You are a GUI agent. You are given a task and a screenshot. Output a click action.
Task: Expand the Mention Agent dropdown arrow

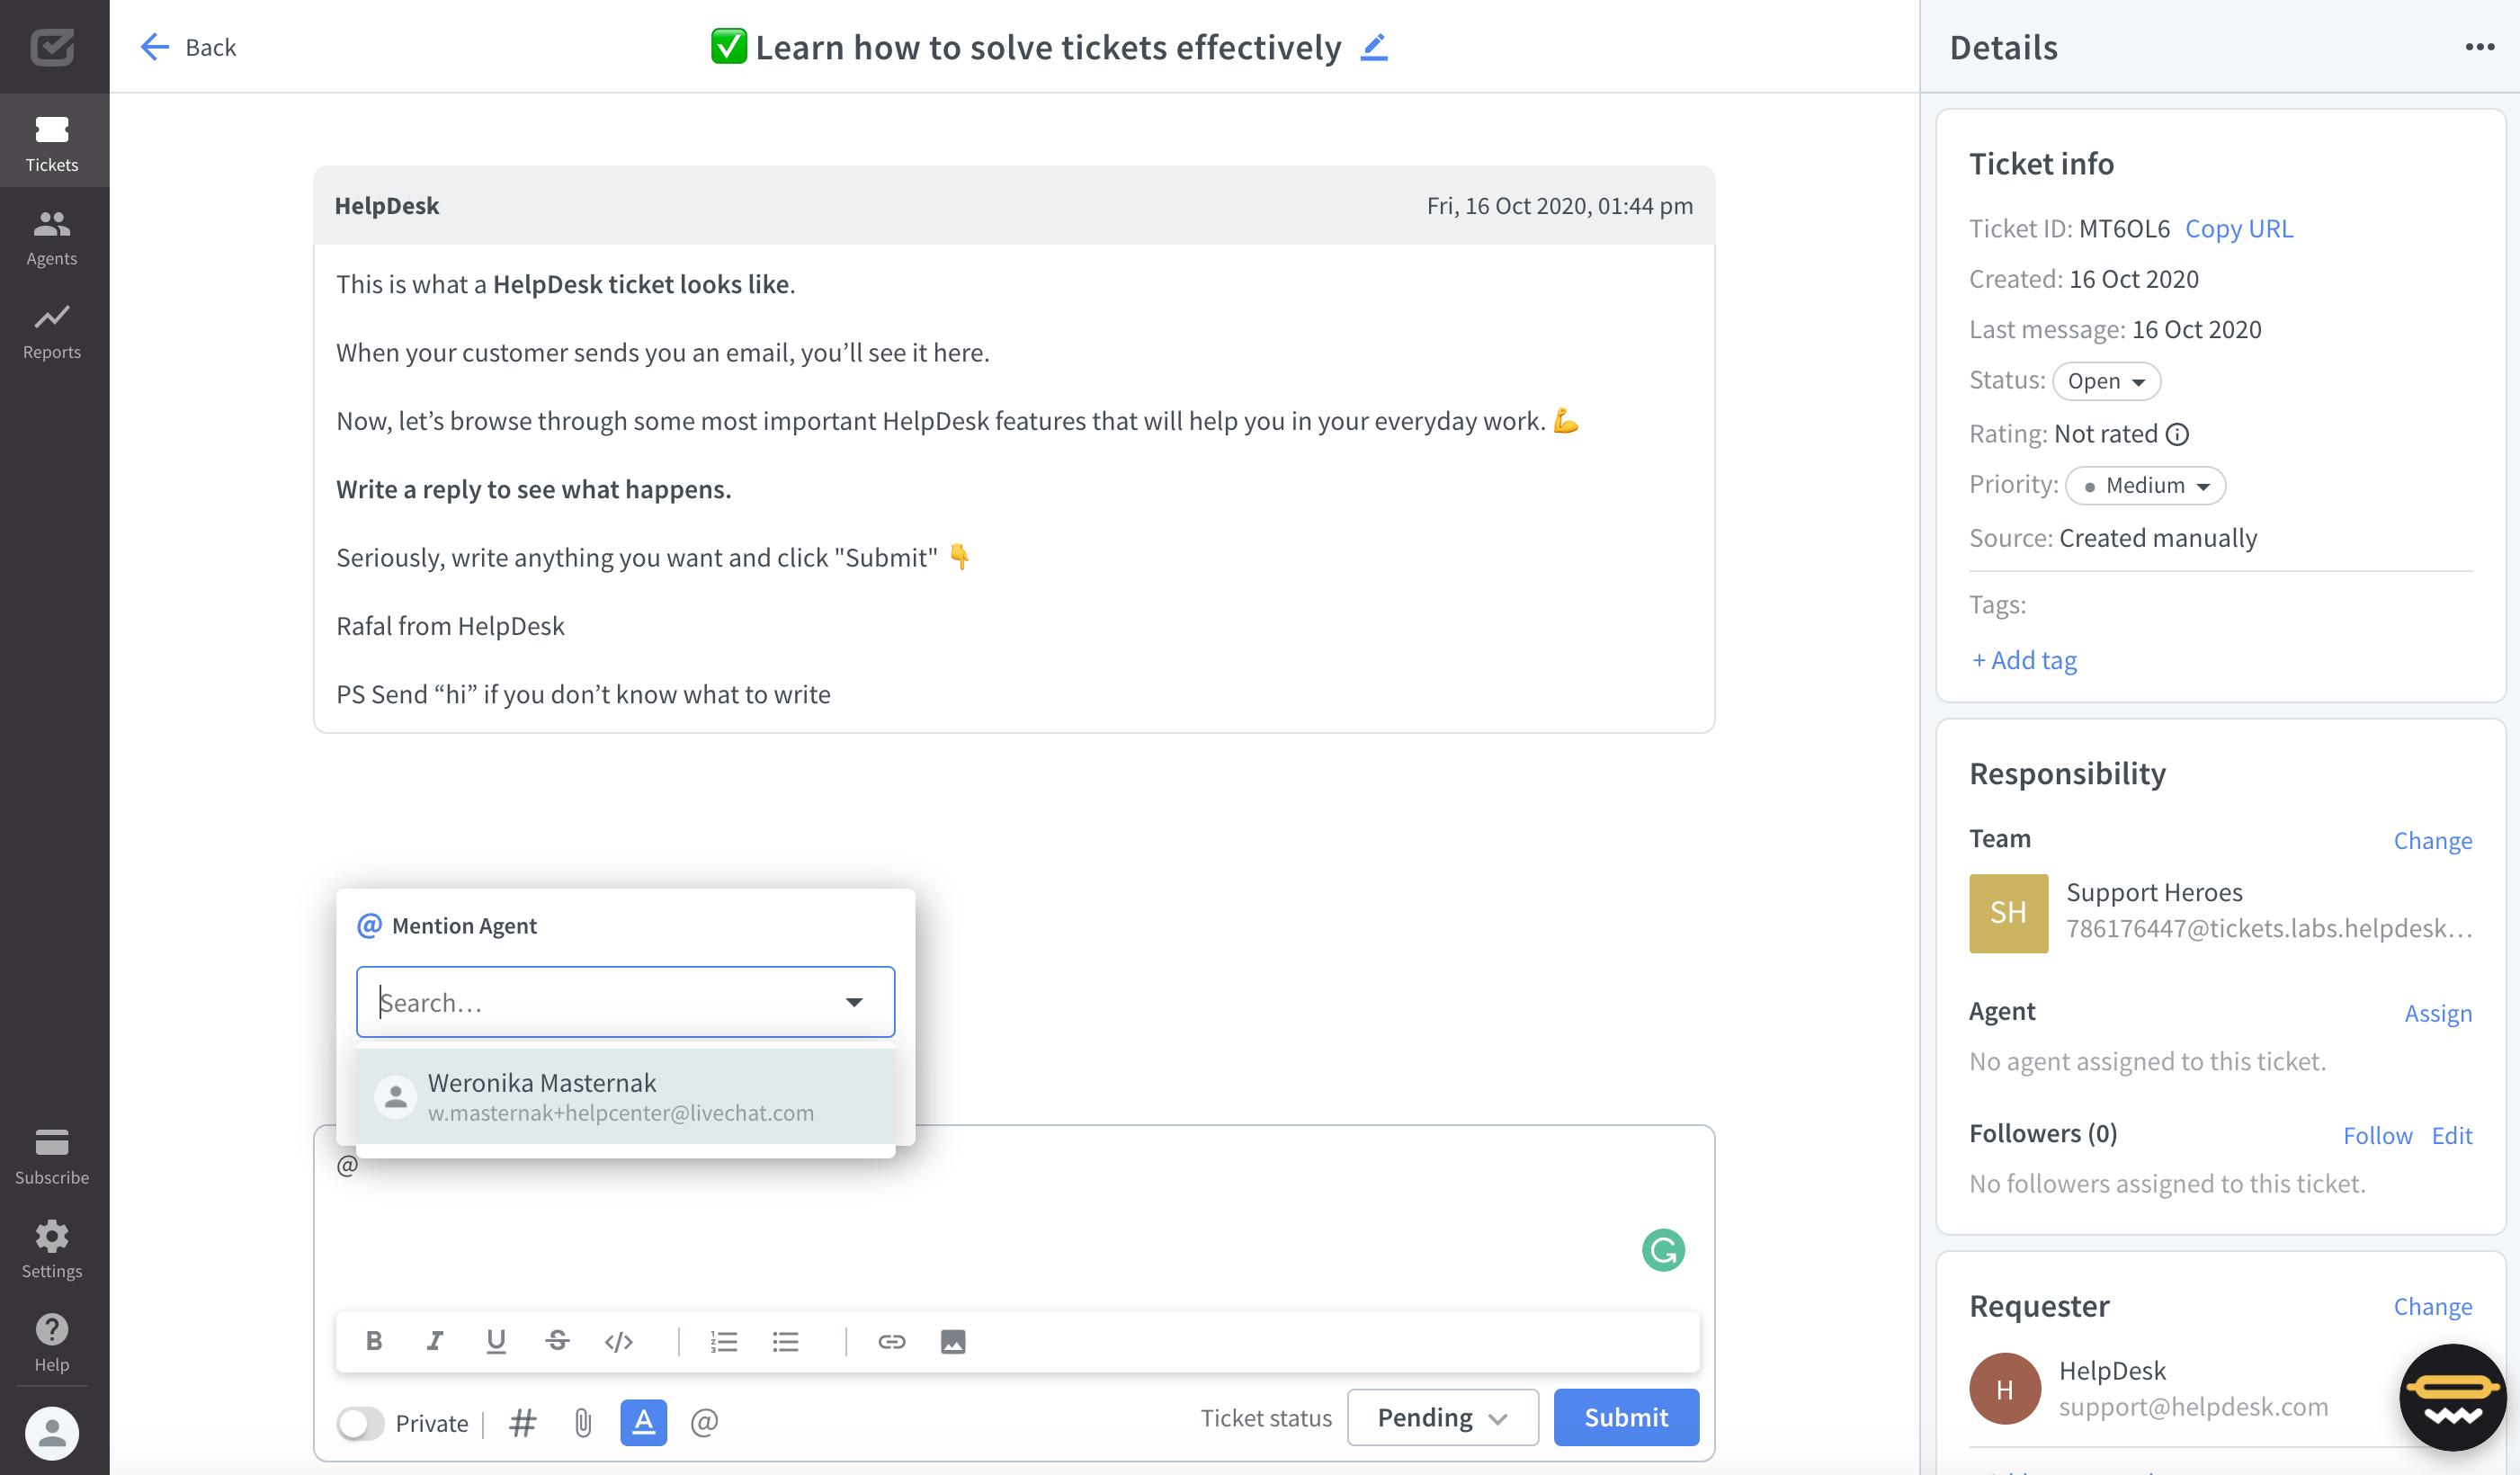854,1002
